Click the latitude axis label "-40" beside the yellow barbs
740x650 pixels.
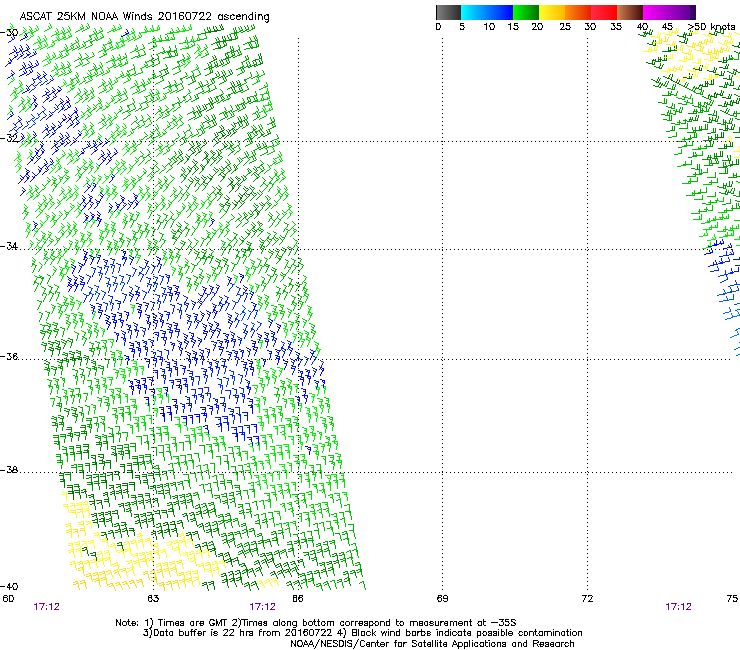9,586
